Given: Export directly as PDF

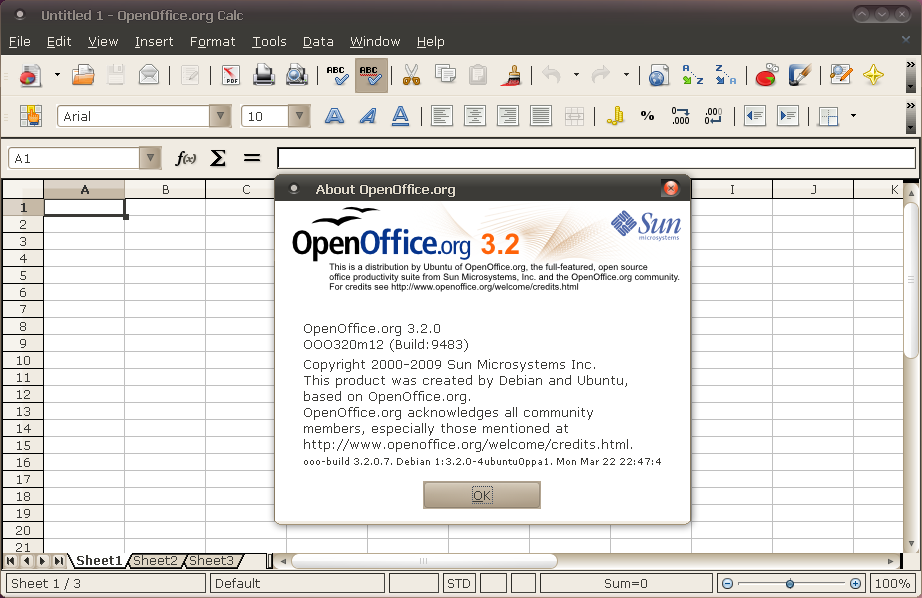Looking at the screenshot, I should pos(230,75).
